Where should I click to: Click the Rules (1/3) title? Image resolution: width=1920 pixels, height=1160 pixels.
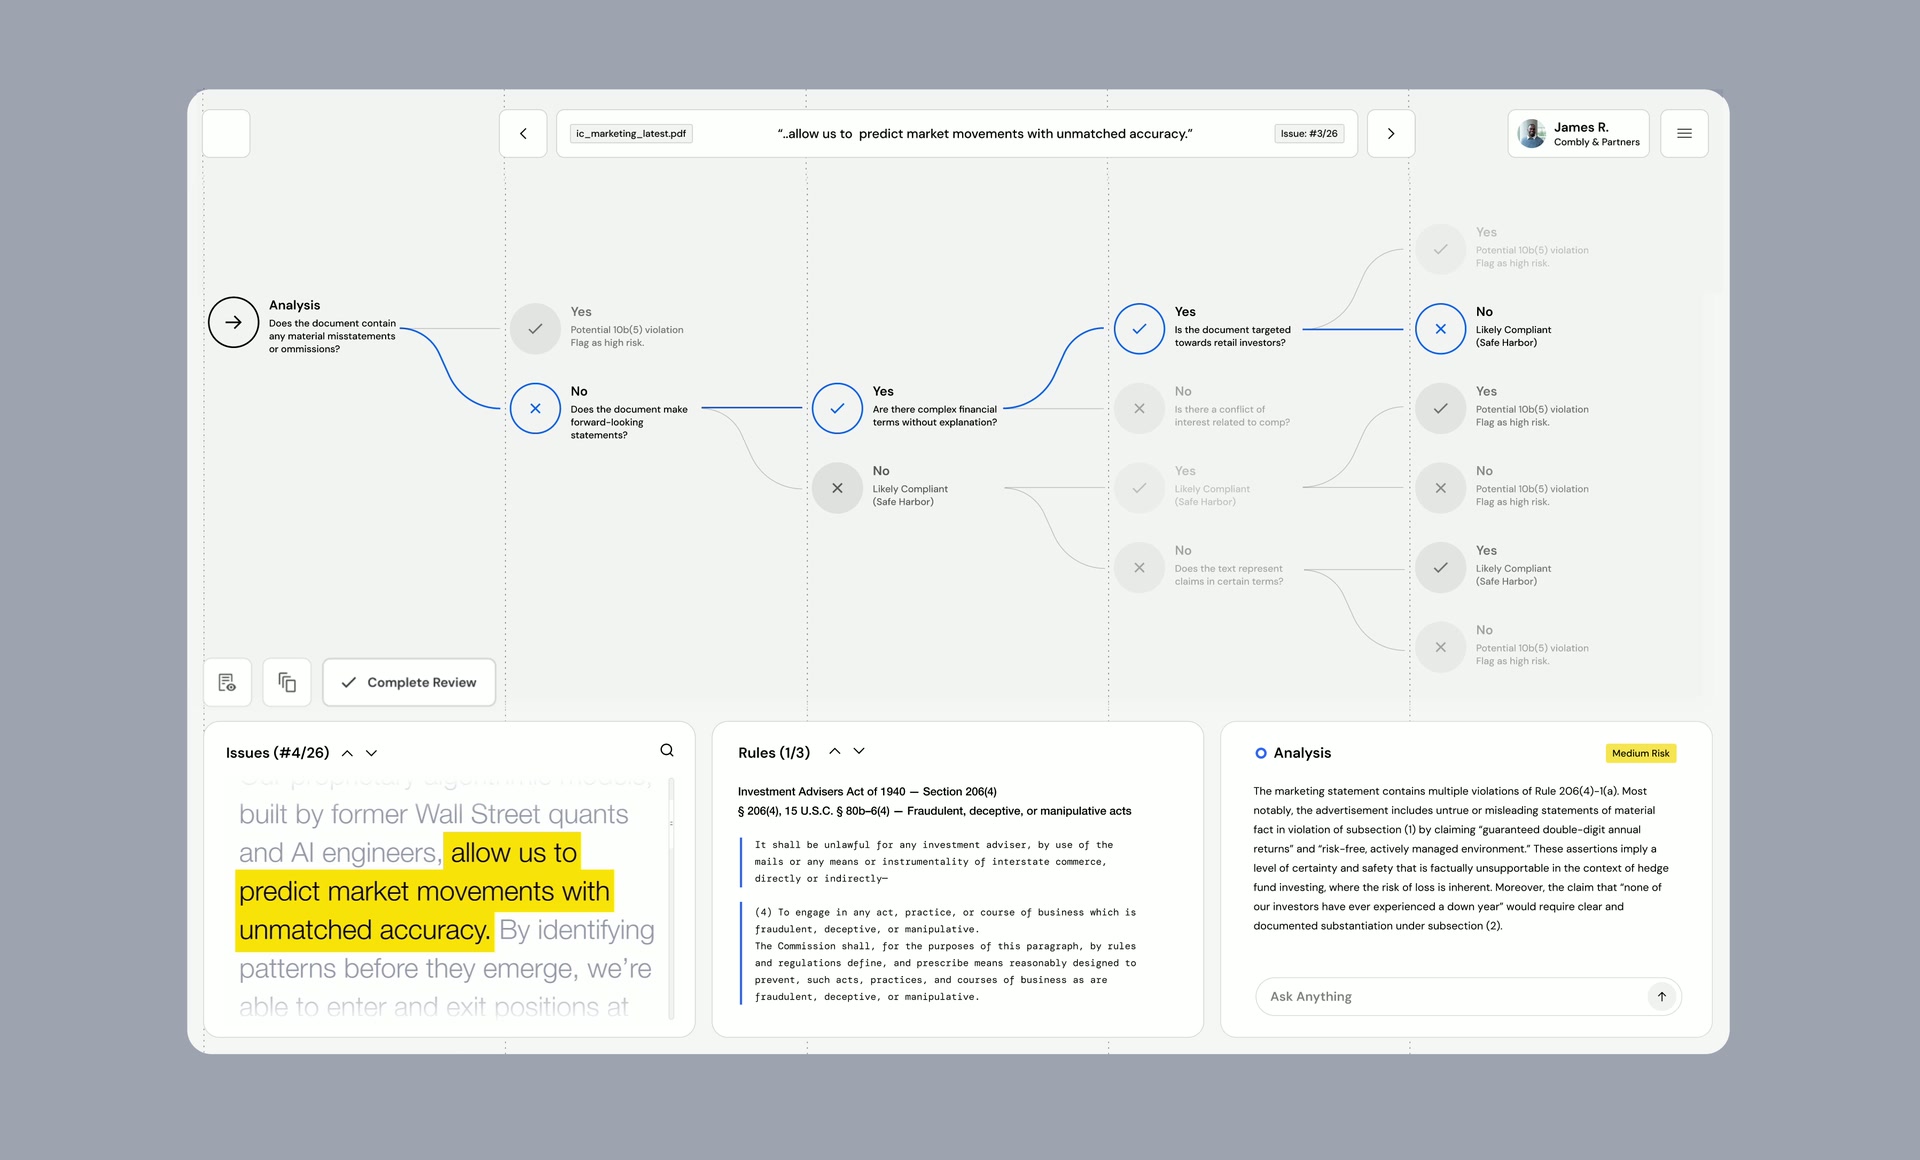(774, 753)
